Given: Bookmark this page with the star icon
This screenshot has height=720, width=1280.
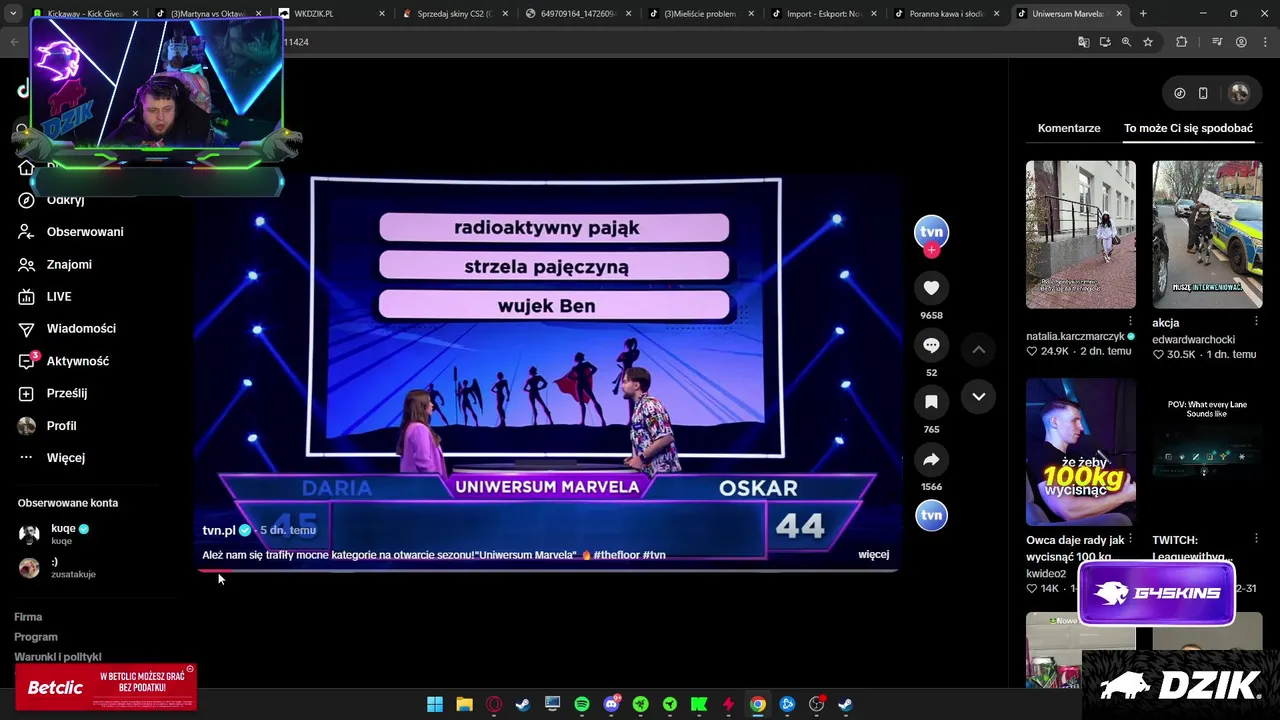Looking at the screenshot, I should coord(1148,42).
